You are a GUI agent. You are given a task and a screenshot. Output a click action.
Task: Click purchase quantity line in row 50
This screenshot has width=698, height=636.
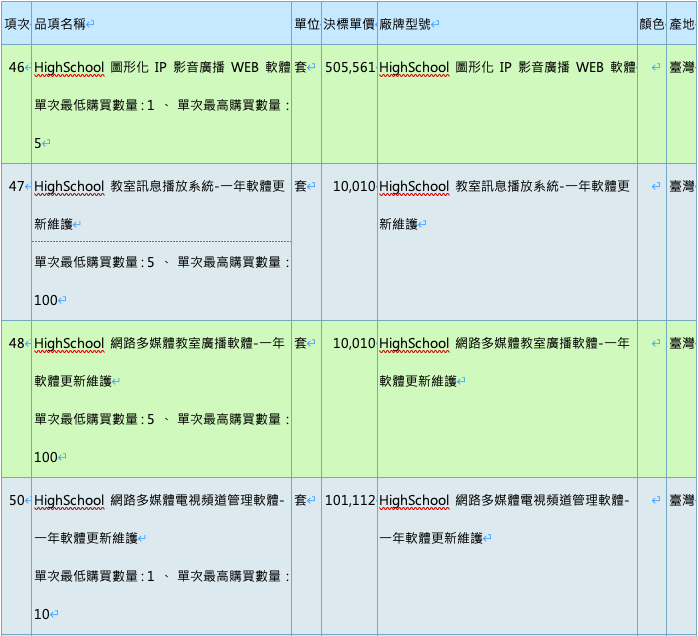[162, 576]
